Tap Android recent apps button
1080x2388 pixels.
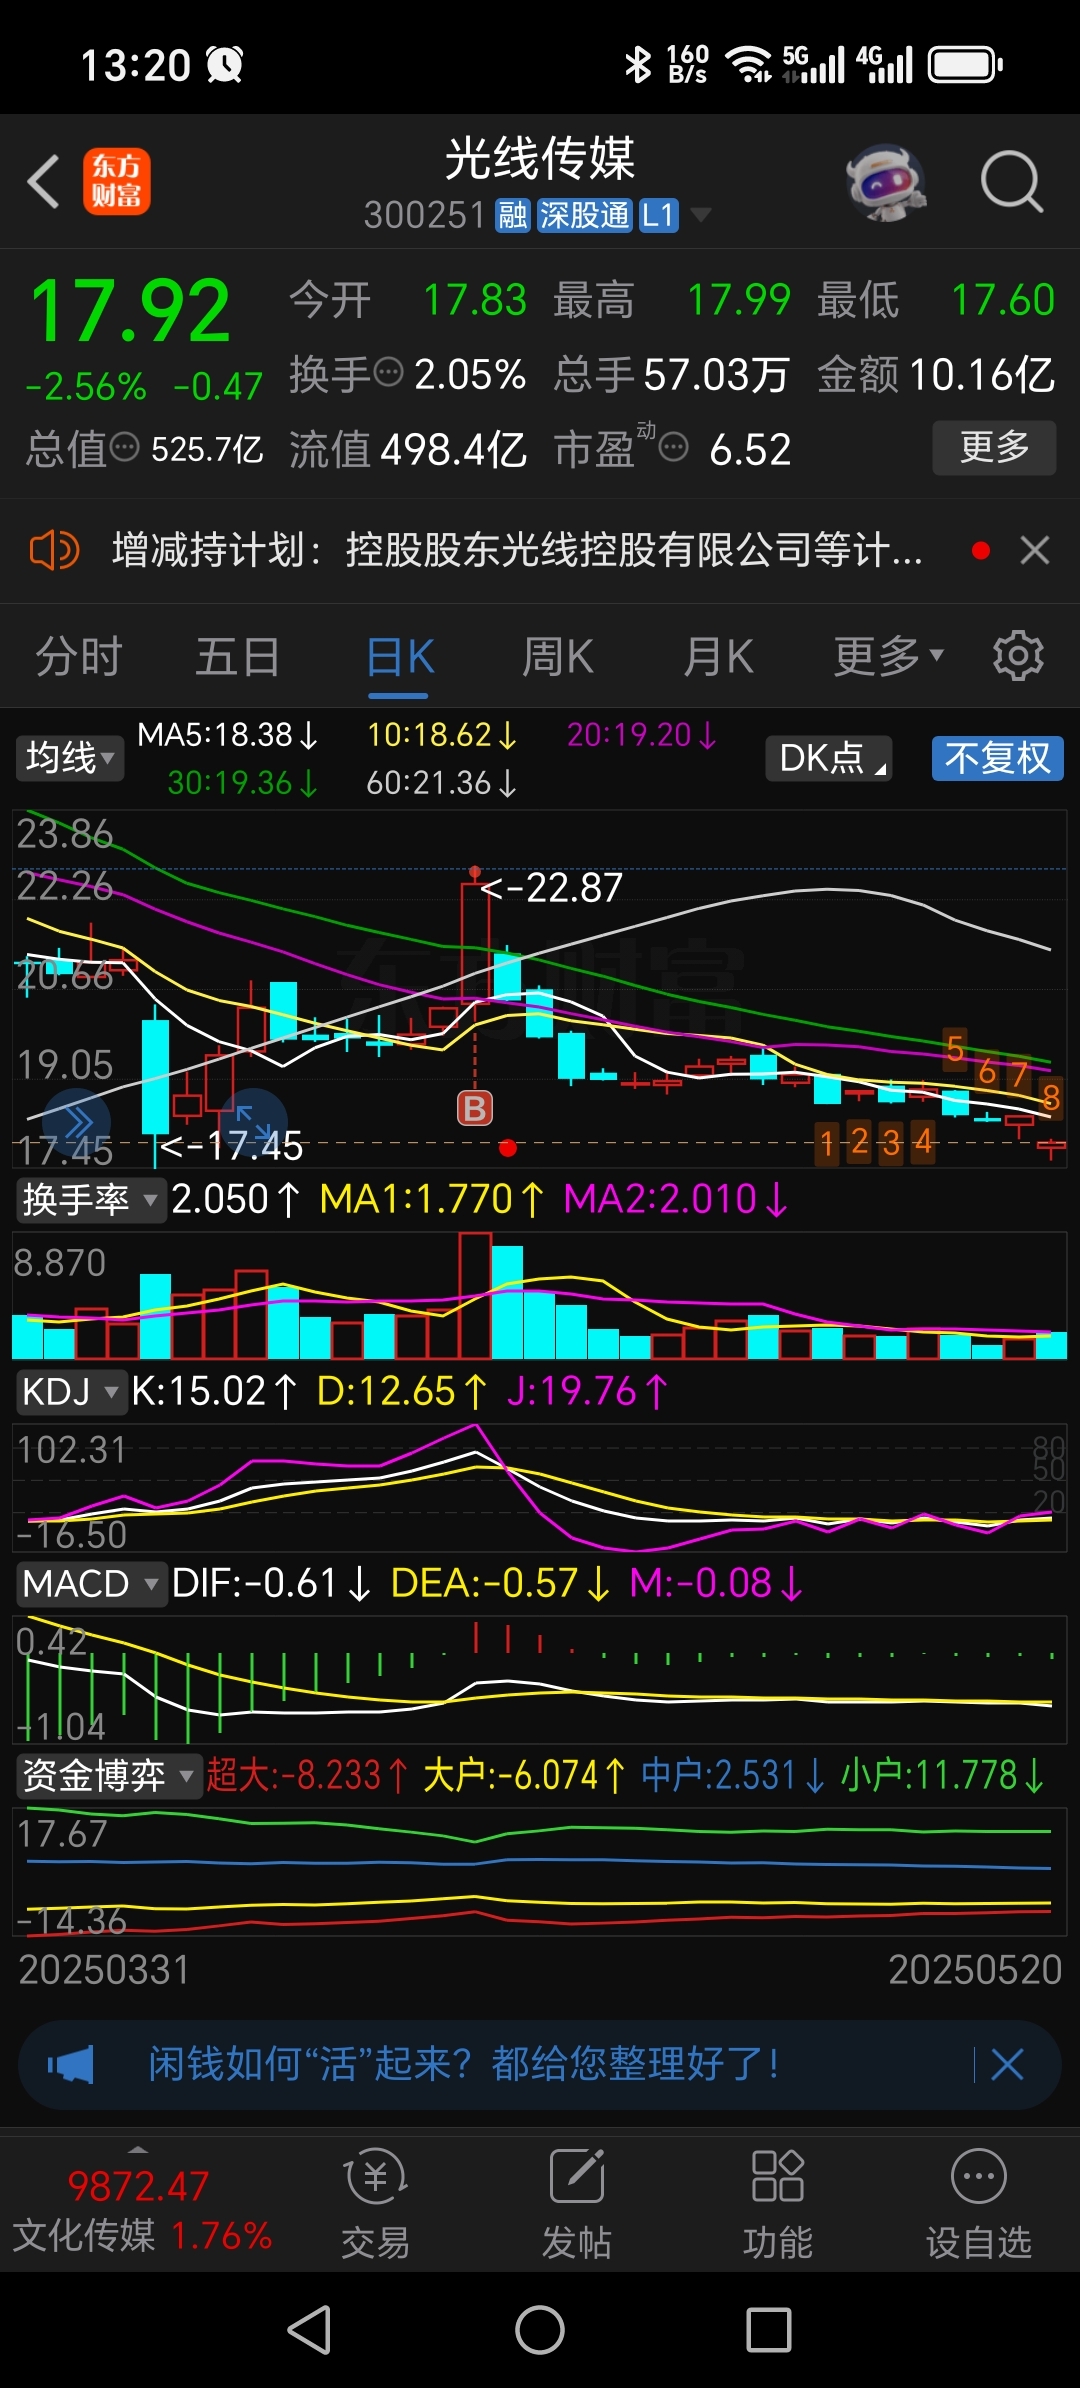coord(769,2330)
